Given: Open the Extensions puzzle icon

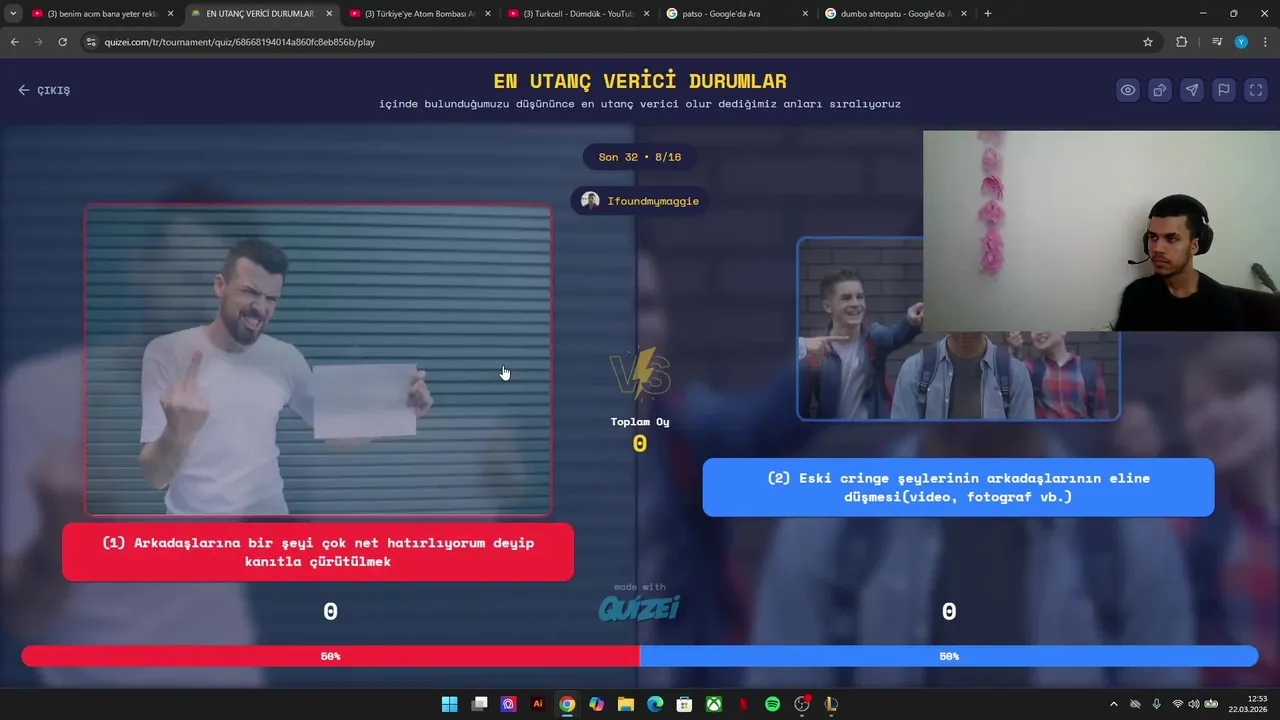Looking at the screenshot, I should click(1182, 42).
